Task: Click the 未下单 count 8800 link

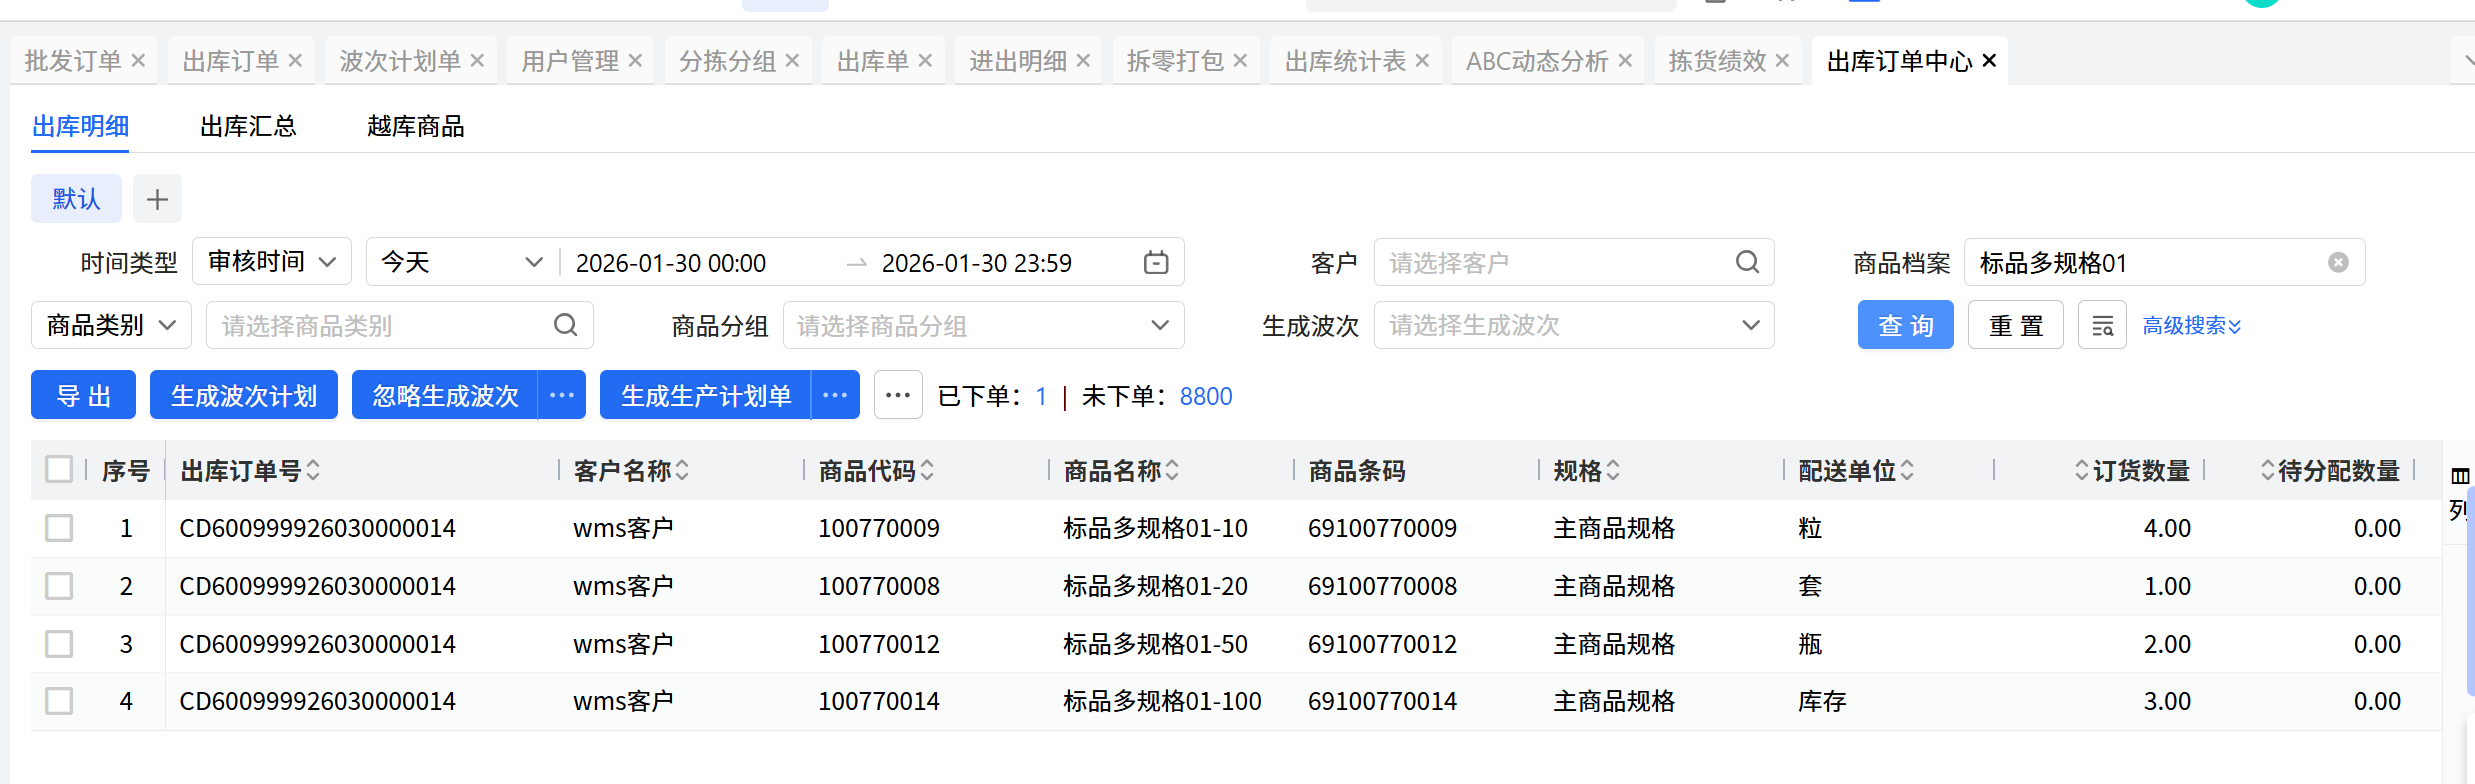Action: (x=1206, y=396)
